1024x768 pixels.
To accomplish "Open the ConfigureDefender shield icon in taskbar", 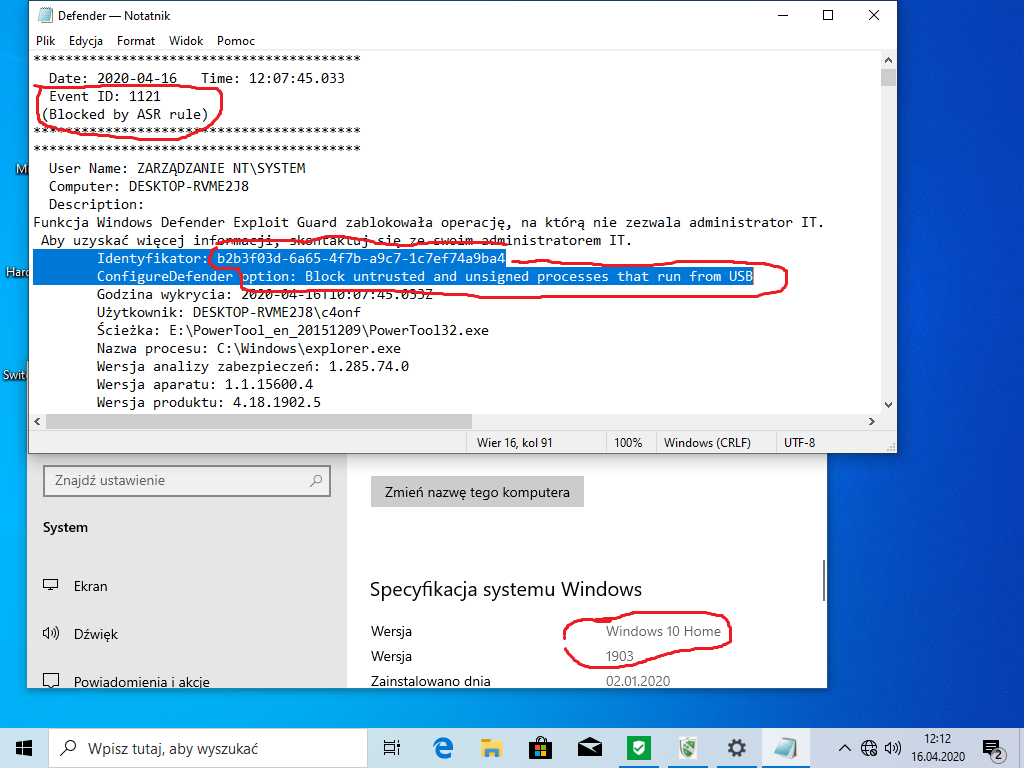I will point(687,748).
